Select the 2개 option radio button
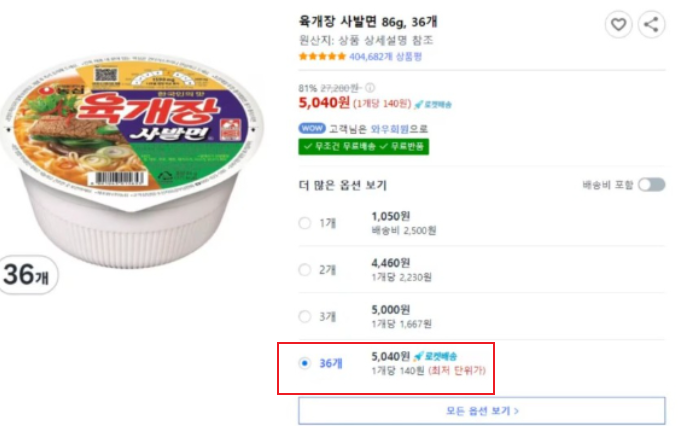The image size is (686, 433). 305,269
